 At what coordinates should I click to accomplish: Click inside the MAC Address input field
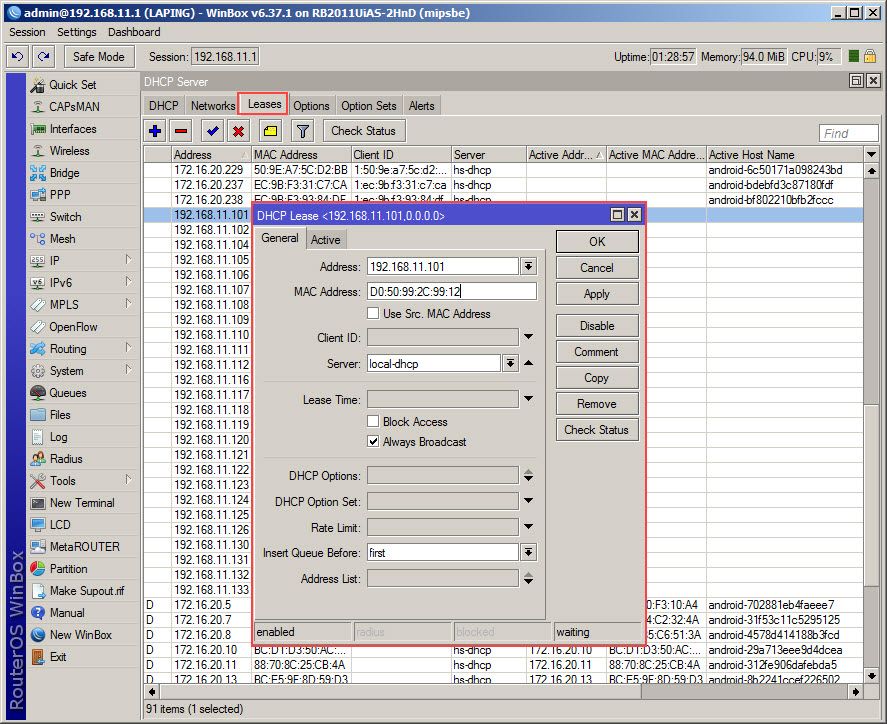(450, 293)
